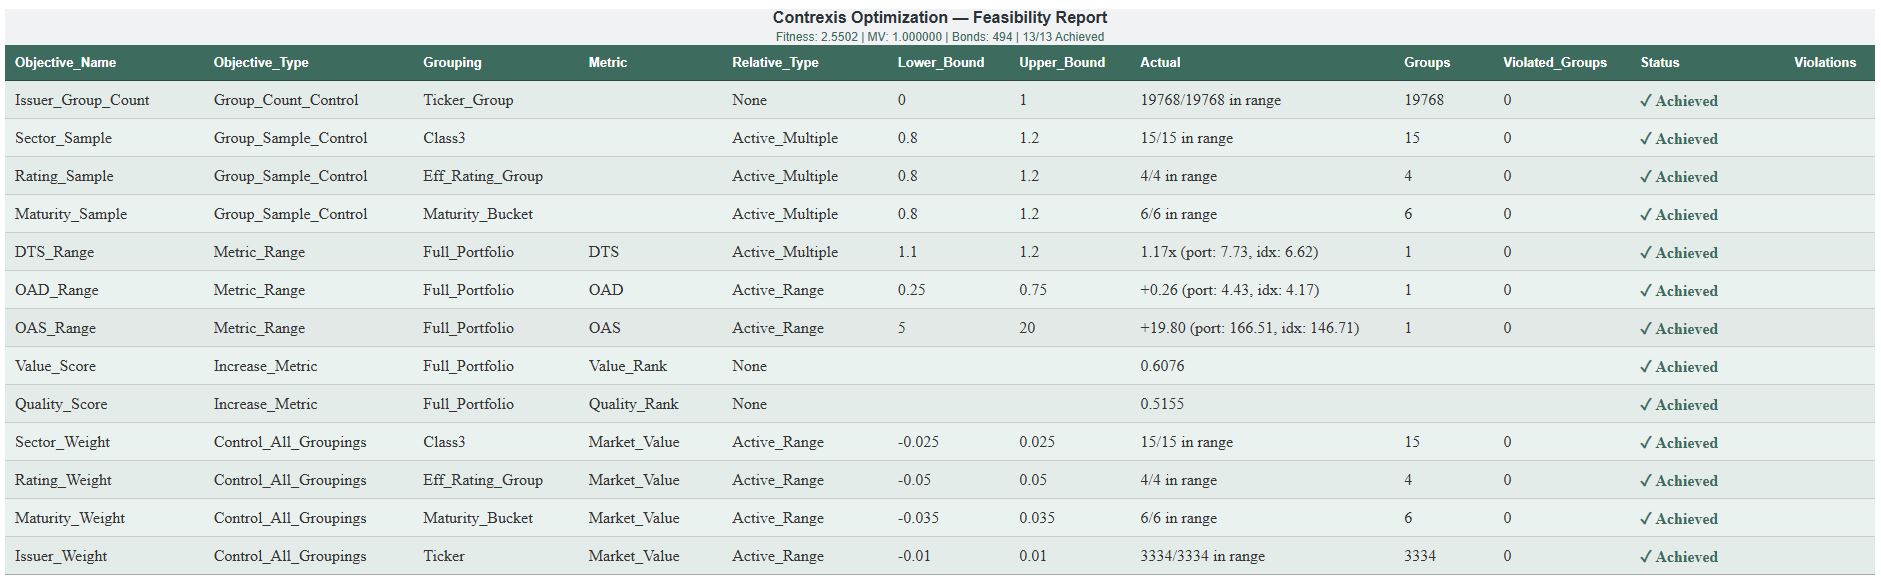The height and width of the screenshot is (580, 1881).
Task: Click the 0.025 upper bound value
Action: point(1037,442)
